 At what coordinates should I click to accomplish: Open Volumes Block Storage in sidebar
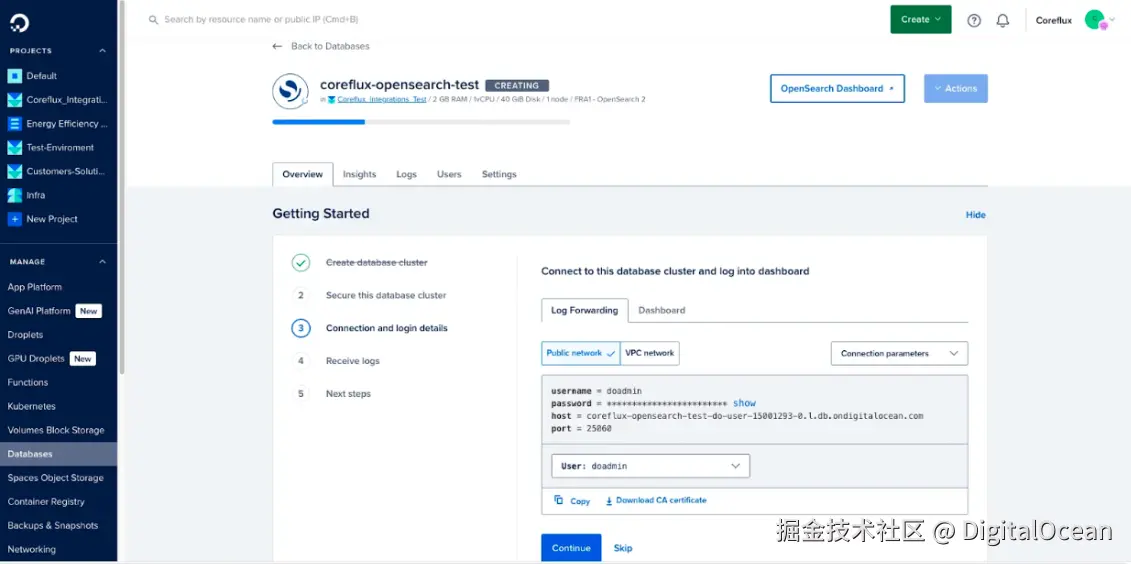[58, 430]
